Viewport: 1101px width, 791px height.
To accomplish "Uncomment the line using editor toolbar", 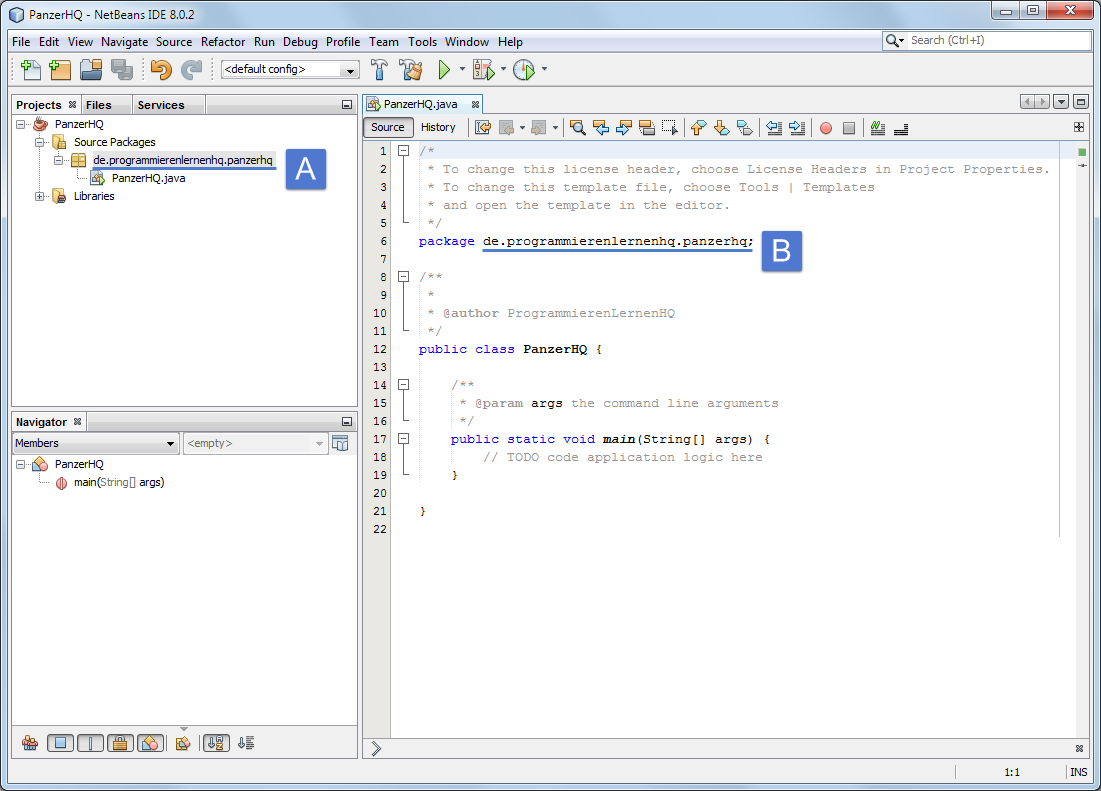I will (x=901, y=128).
